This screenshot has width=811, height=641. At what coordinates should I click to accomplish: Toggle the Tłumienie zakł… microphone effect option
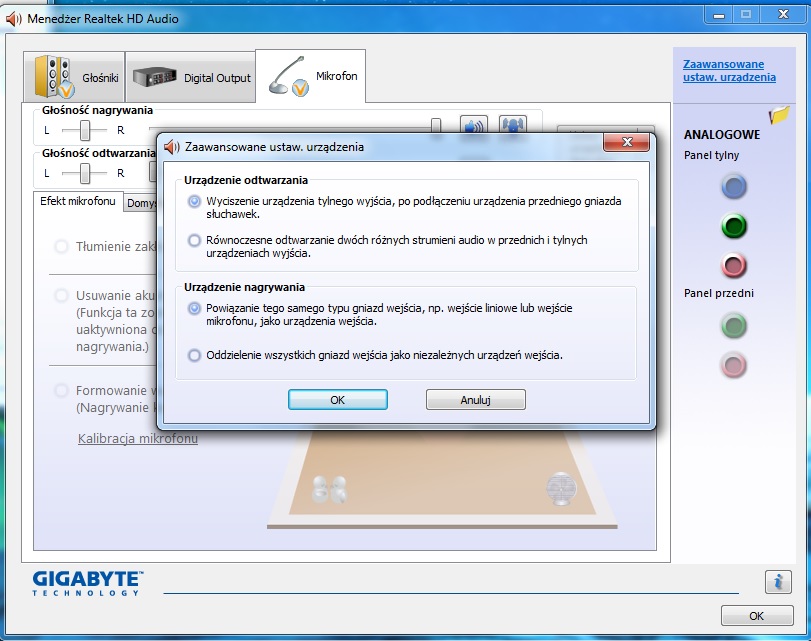(61, 246)
